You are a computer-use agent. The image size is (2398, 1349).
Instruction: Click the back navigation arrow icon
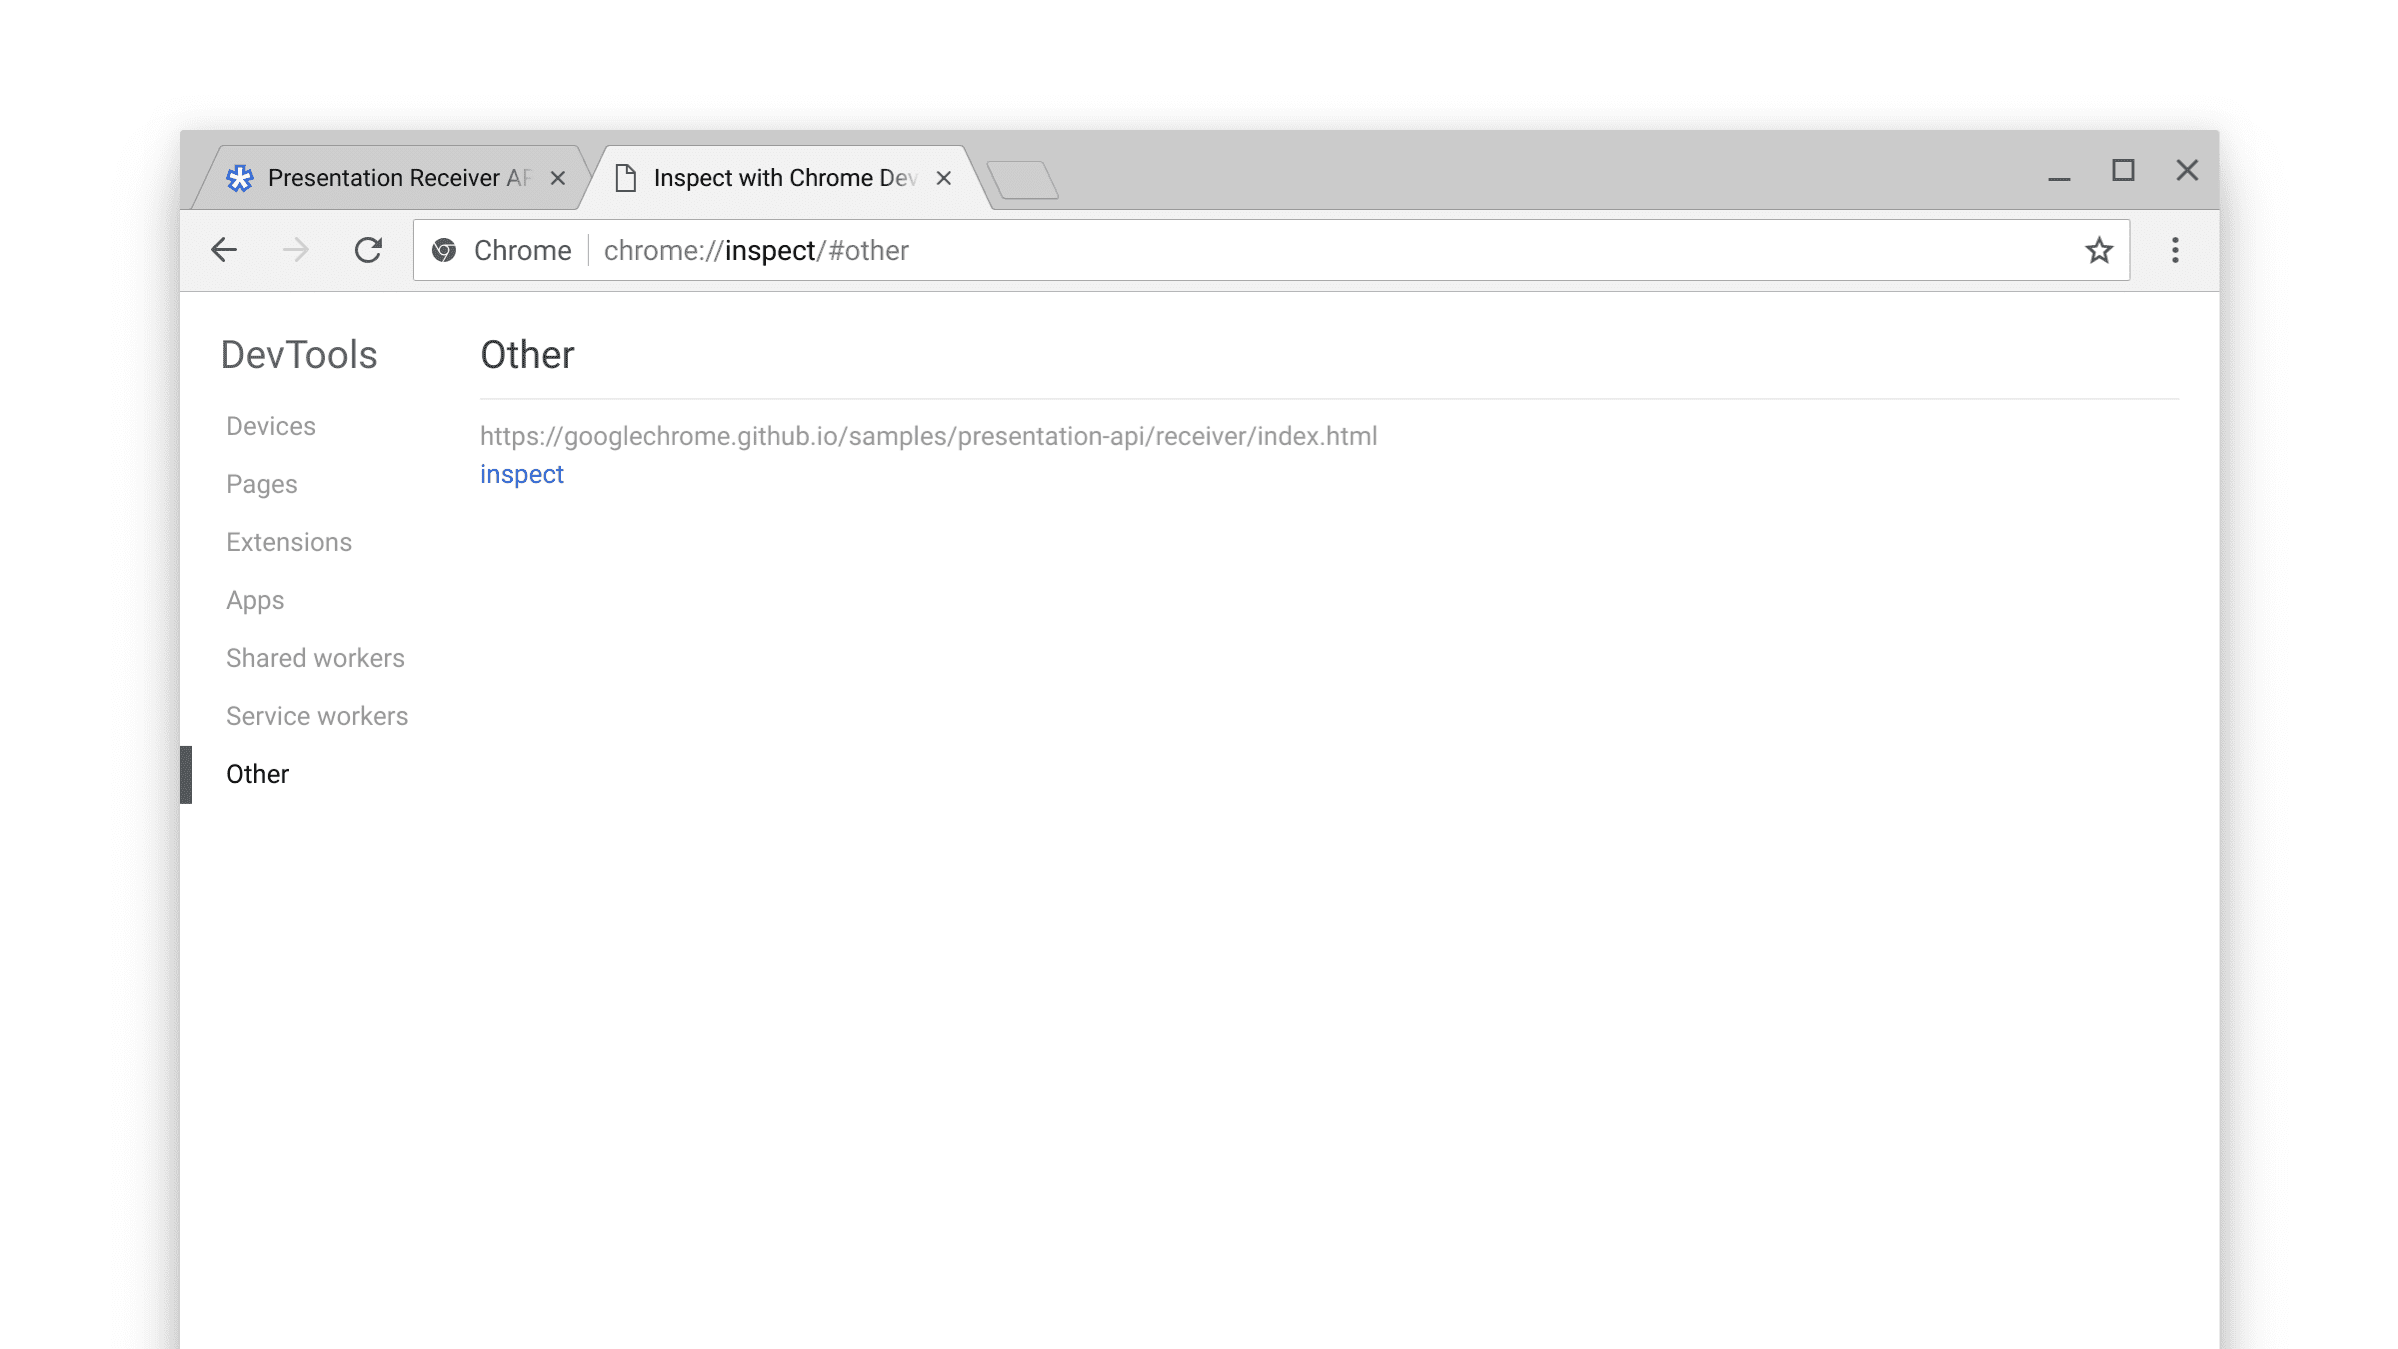(222, 249)
